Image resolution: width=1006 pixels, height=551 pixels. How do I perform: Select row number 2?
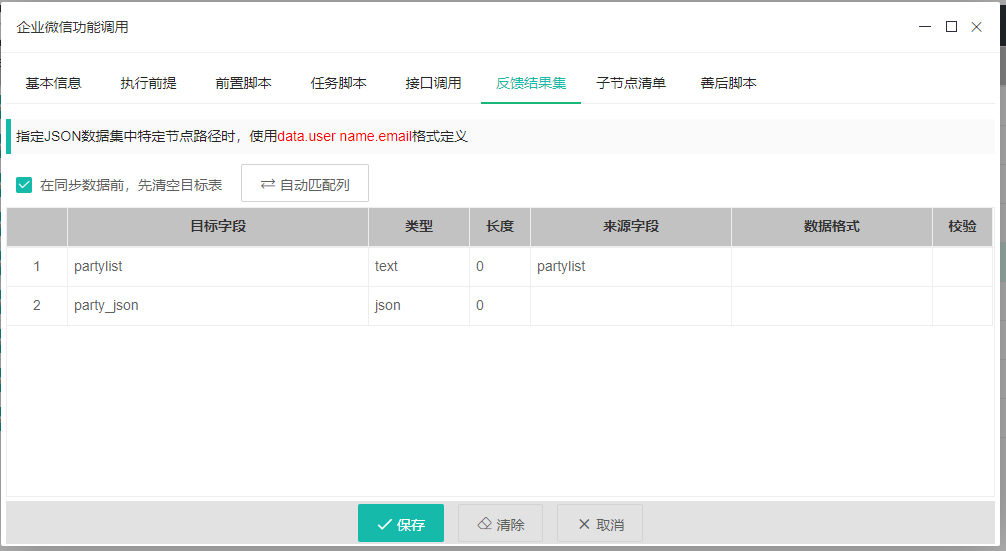pos(37,306)
